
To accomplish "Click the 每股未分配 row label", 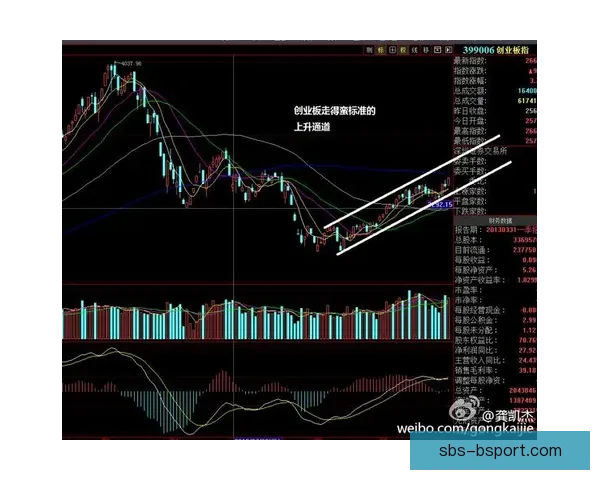I will coord(476,330).
